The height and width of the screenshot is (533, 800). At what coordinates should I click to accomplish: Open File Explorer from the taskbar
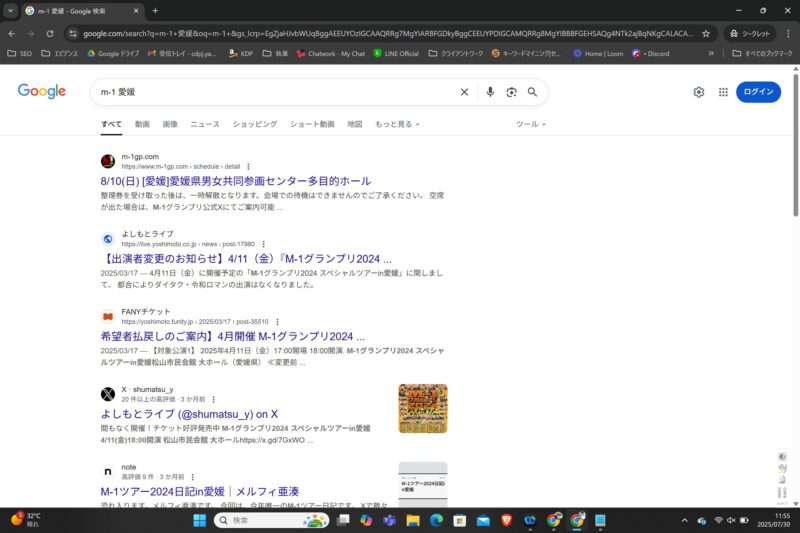click(413, 520)
